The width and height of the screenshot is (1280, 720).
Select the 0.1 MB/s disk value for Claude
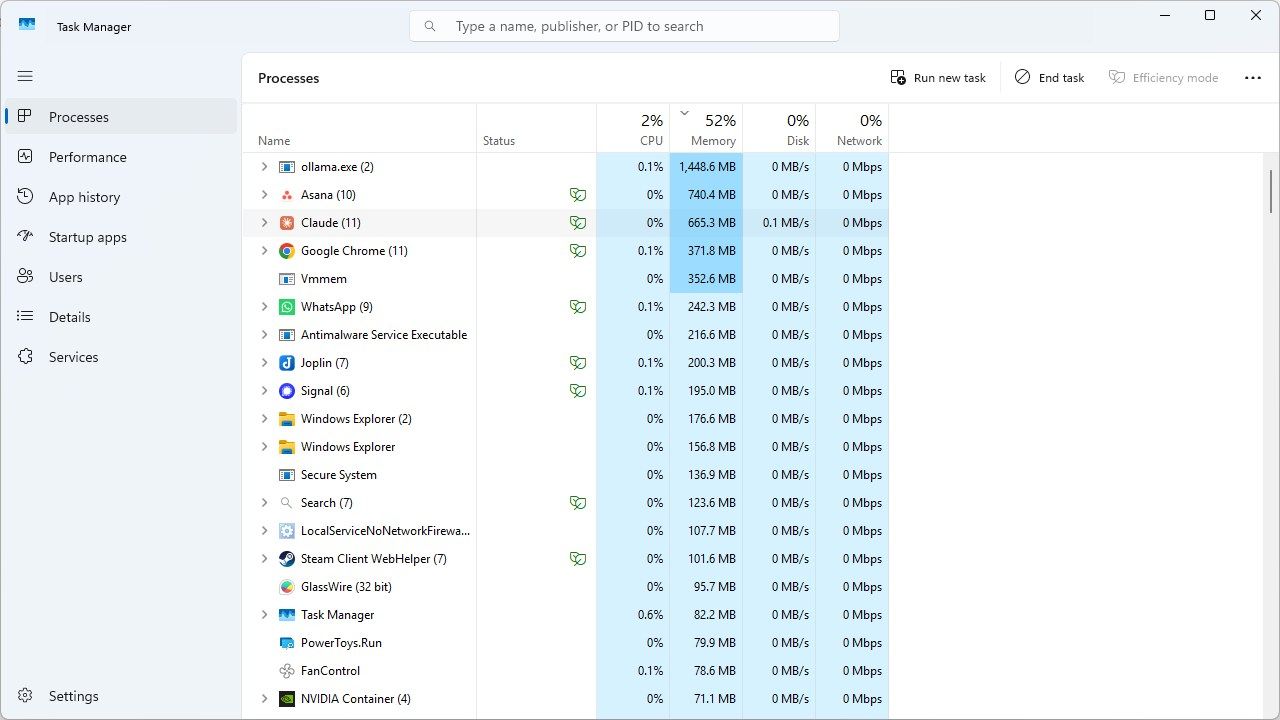[779, 223]
